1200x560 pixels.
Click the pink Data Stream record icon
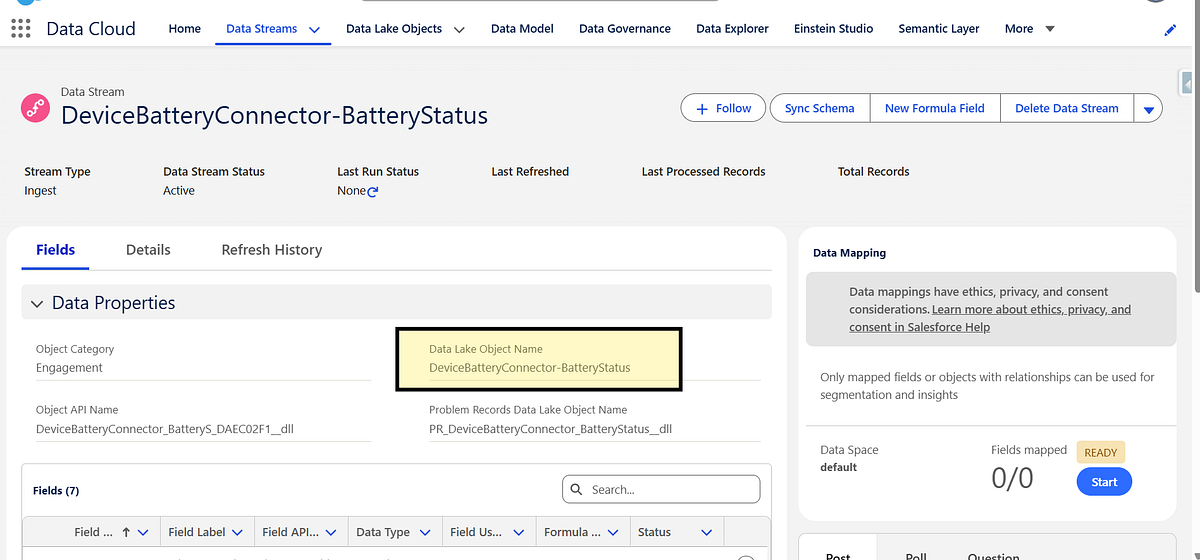click(x=36, y=109)
